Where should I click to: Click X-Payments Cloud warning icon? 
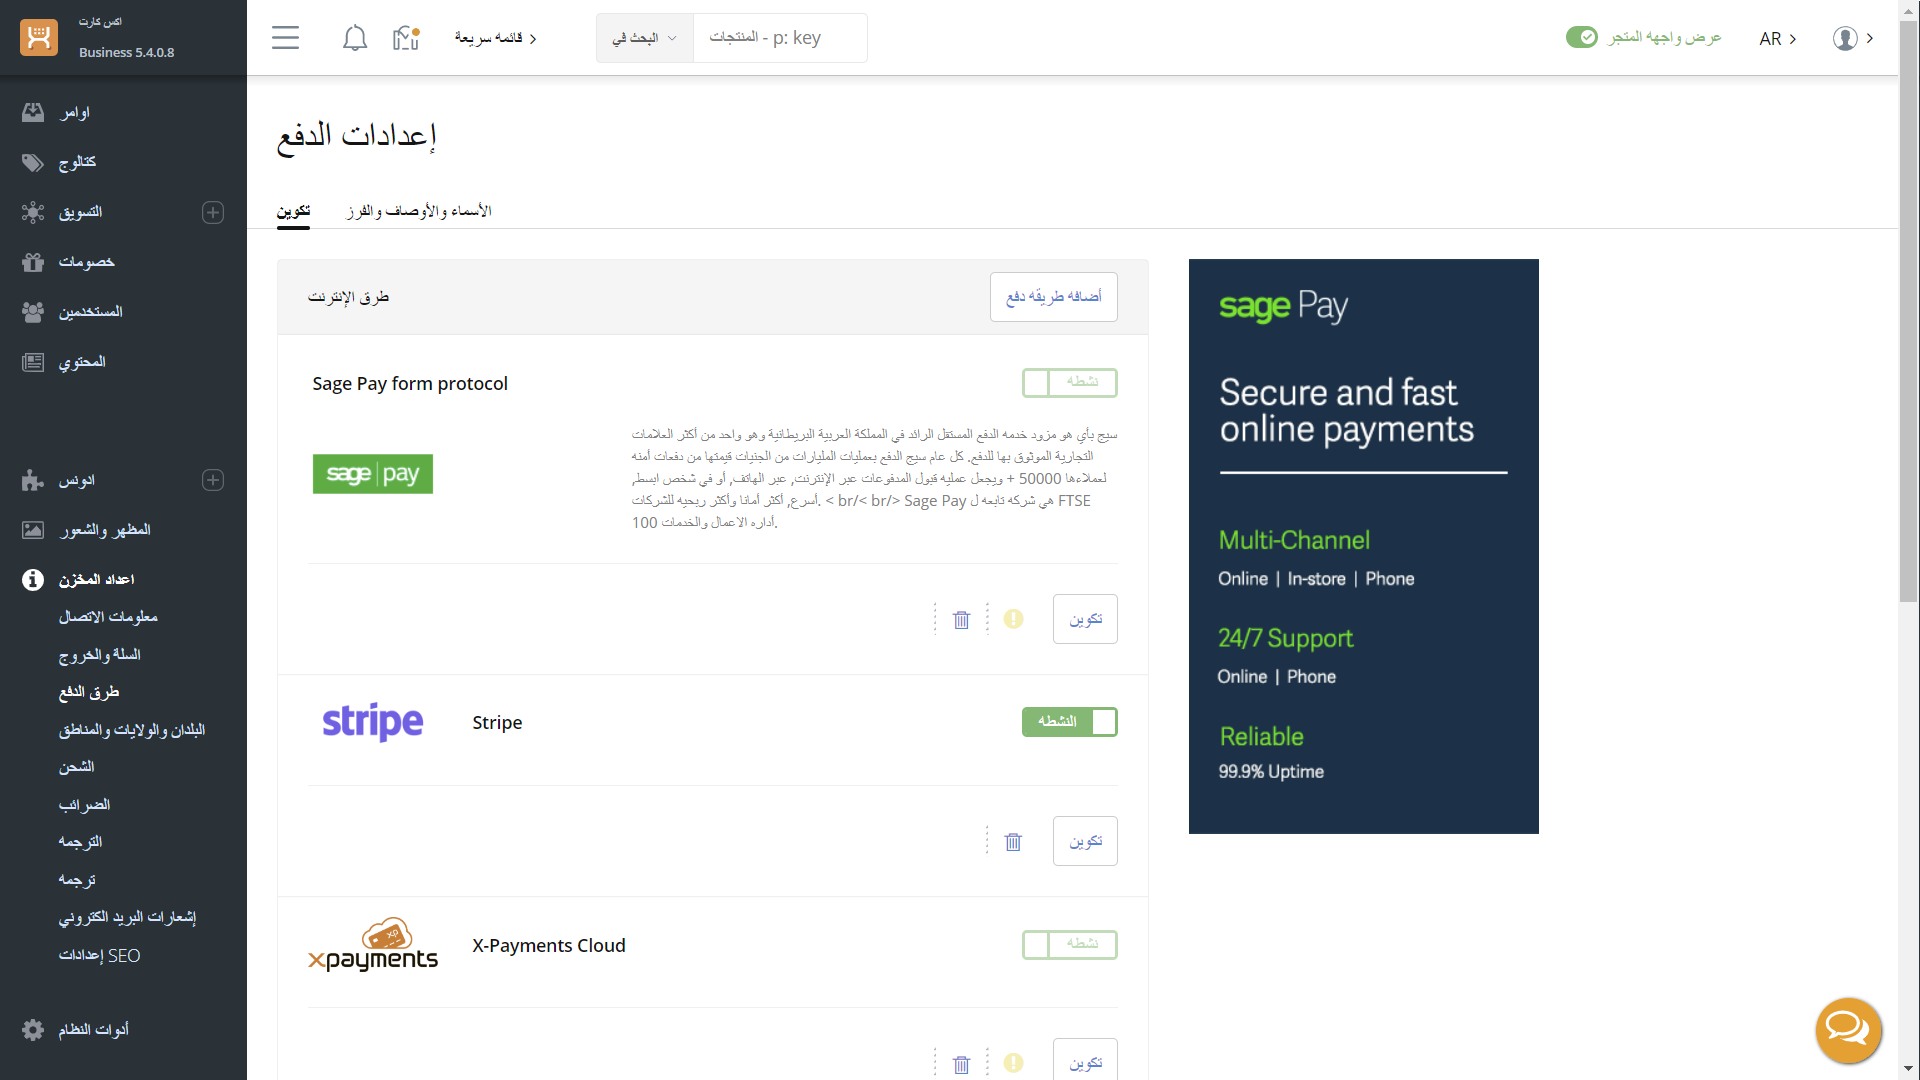pyautogui.click(x=1013, y=1063)
